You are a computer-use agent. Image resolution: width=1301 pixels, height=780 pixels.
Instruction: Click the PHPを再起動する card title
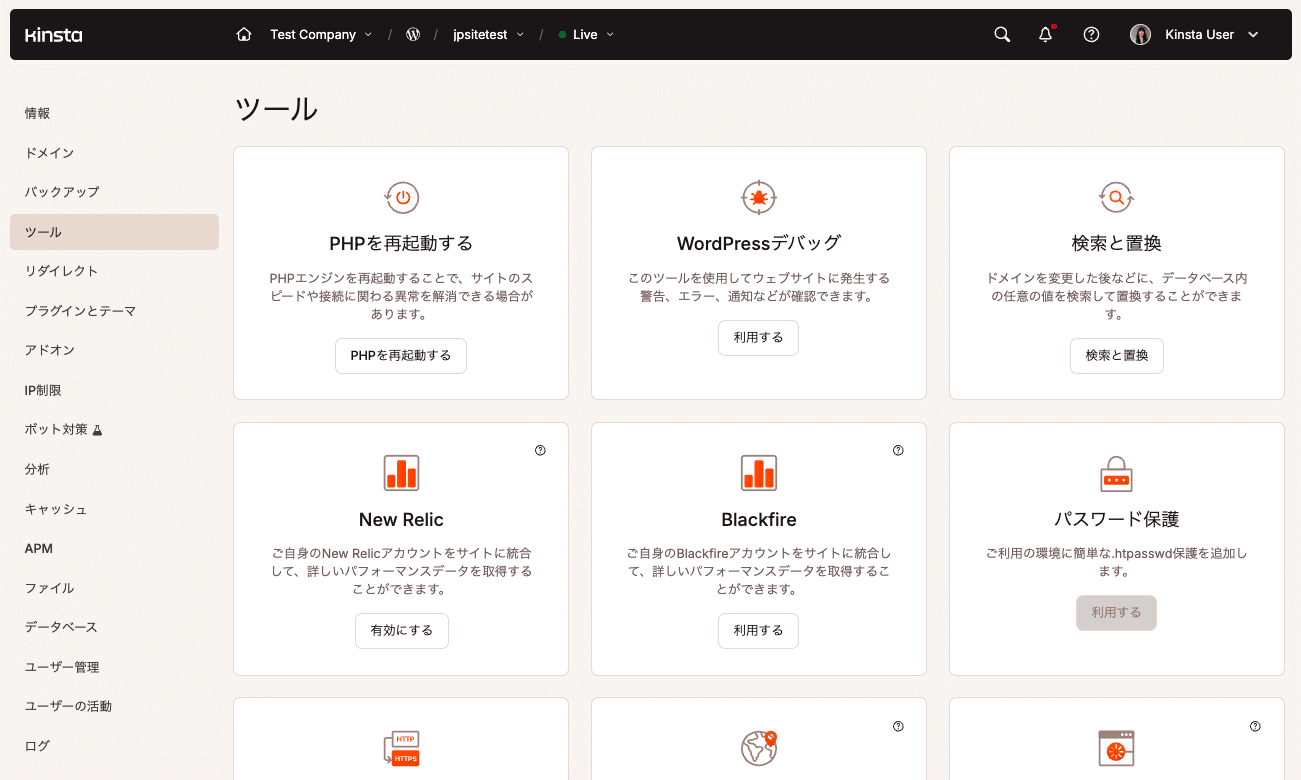[x=401, y=244]
